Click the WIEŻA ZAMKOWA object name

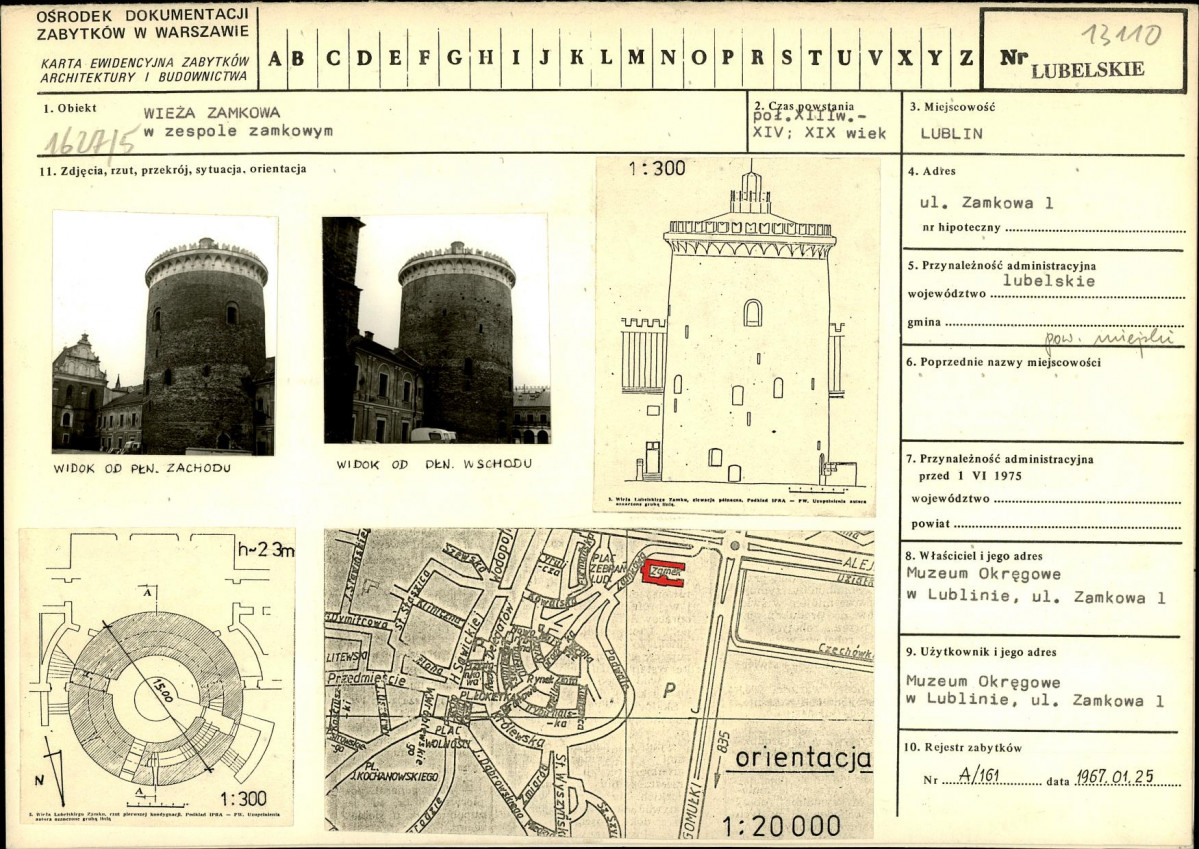click(211, 113)
